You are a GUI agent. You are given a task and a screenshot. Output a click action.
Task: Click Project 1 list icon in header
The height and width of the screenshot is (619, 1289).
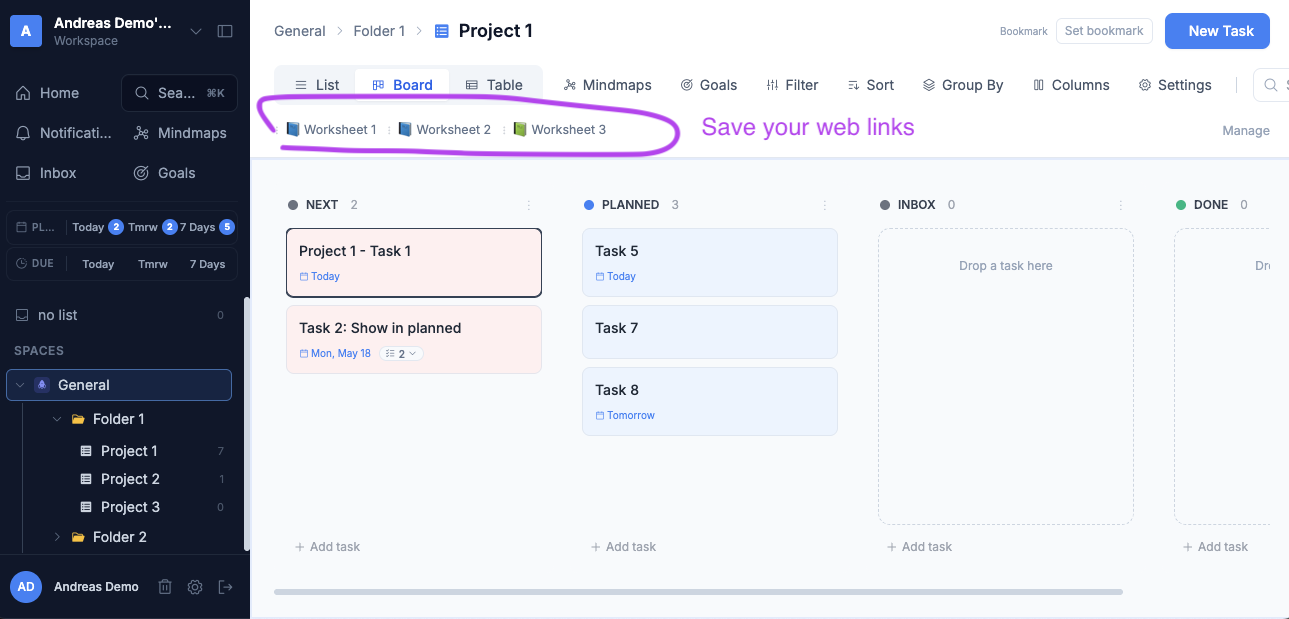(442, 31)
